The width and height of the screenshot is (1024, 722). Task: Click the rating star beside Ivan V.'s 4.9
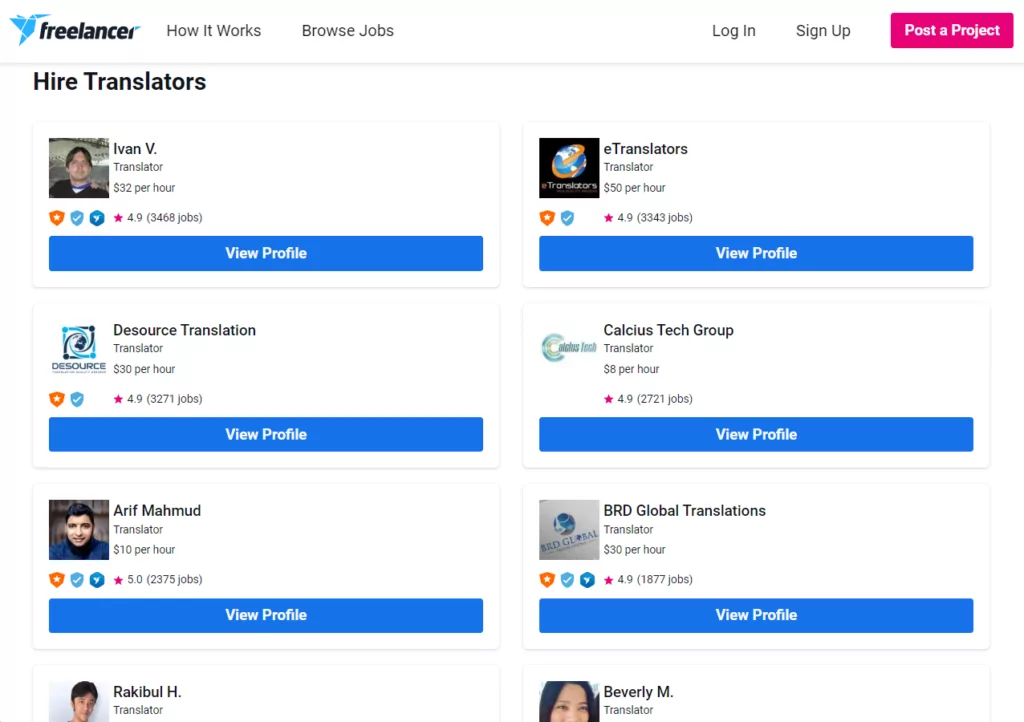(x=118, y=217)
